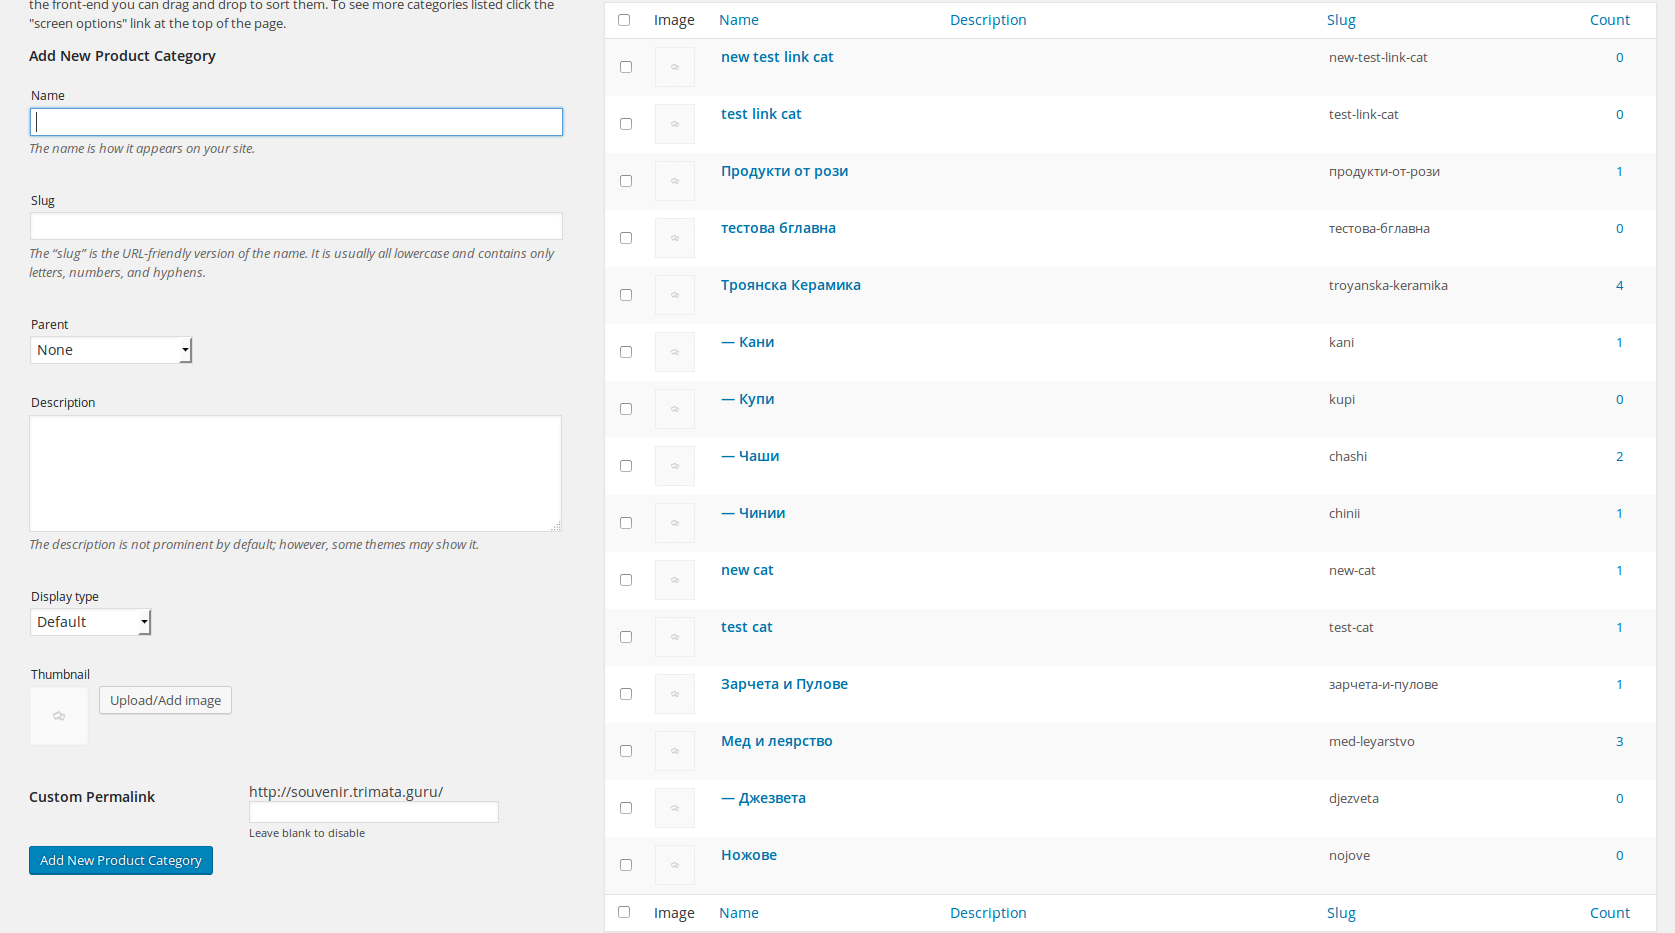Check the new test link cat row

coord(626,67)
